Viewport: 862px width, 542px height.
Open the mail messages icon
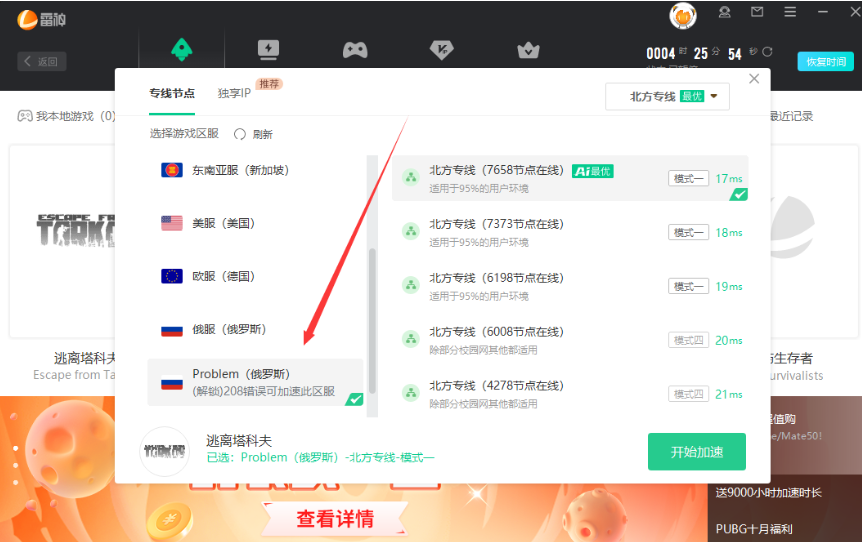(x=757, y=12)
